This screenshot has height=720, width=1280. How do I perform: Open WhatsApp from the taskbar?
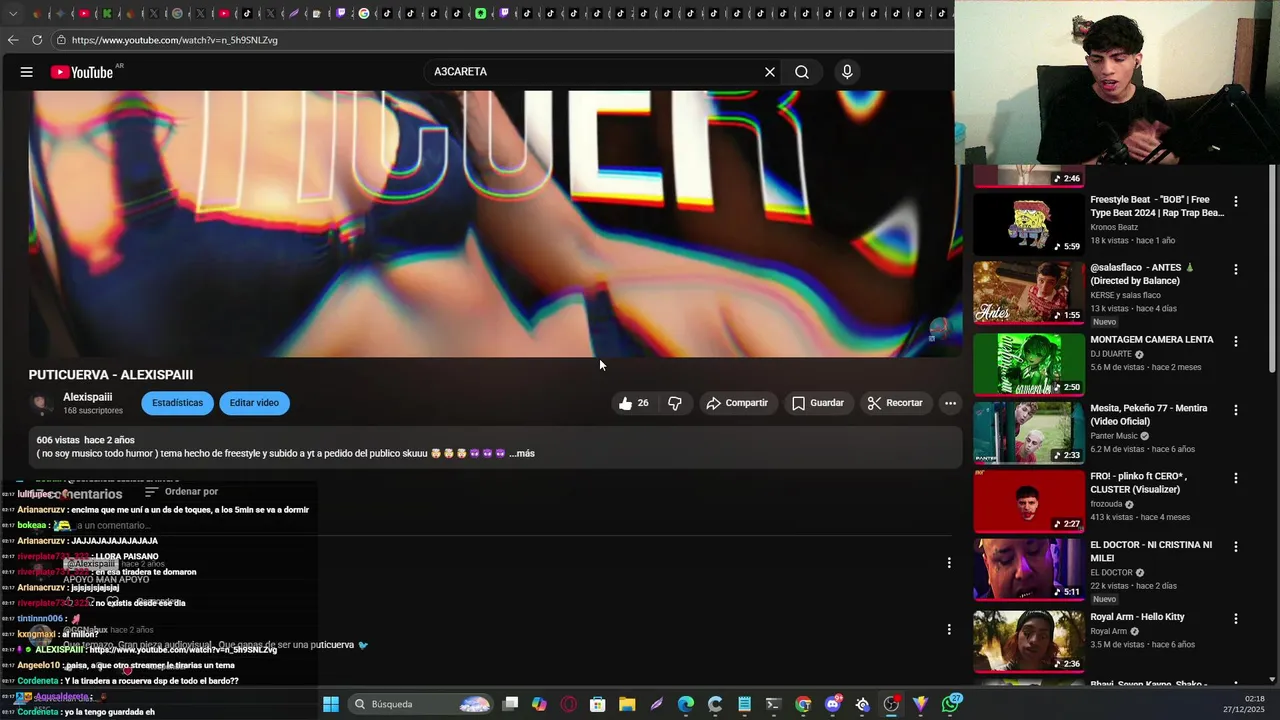[950, 704]
